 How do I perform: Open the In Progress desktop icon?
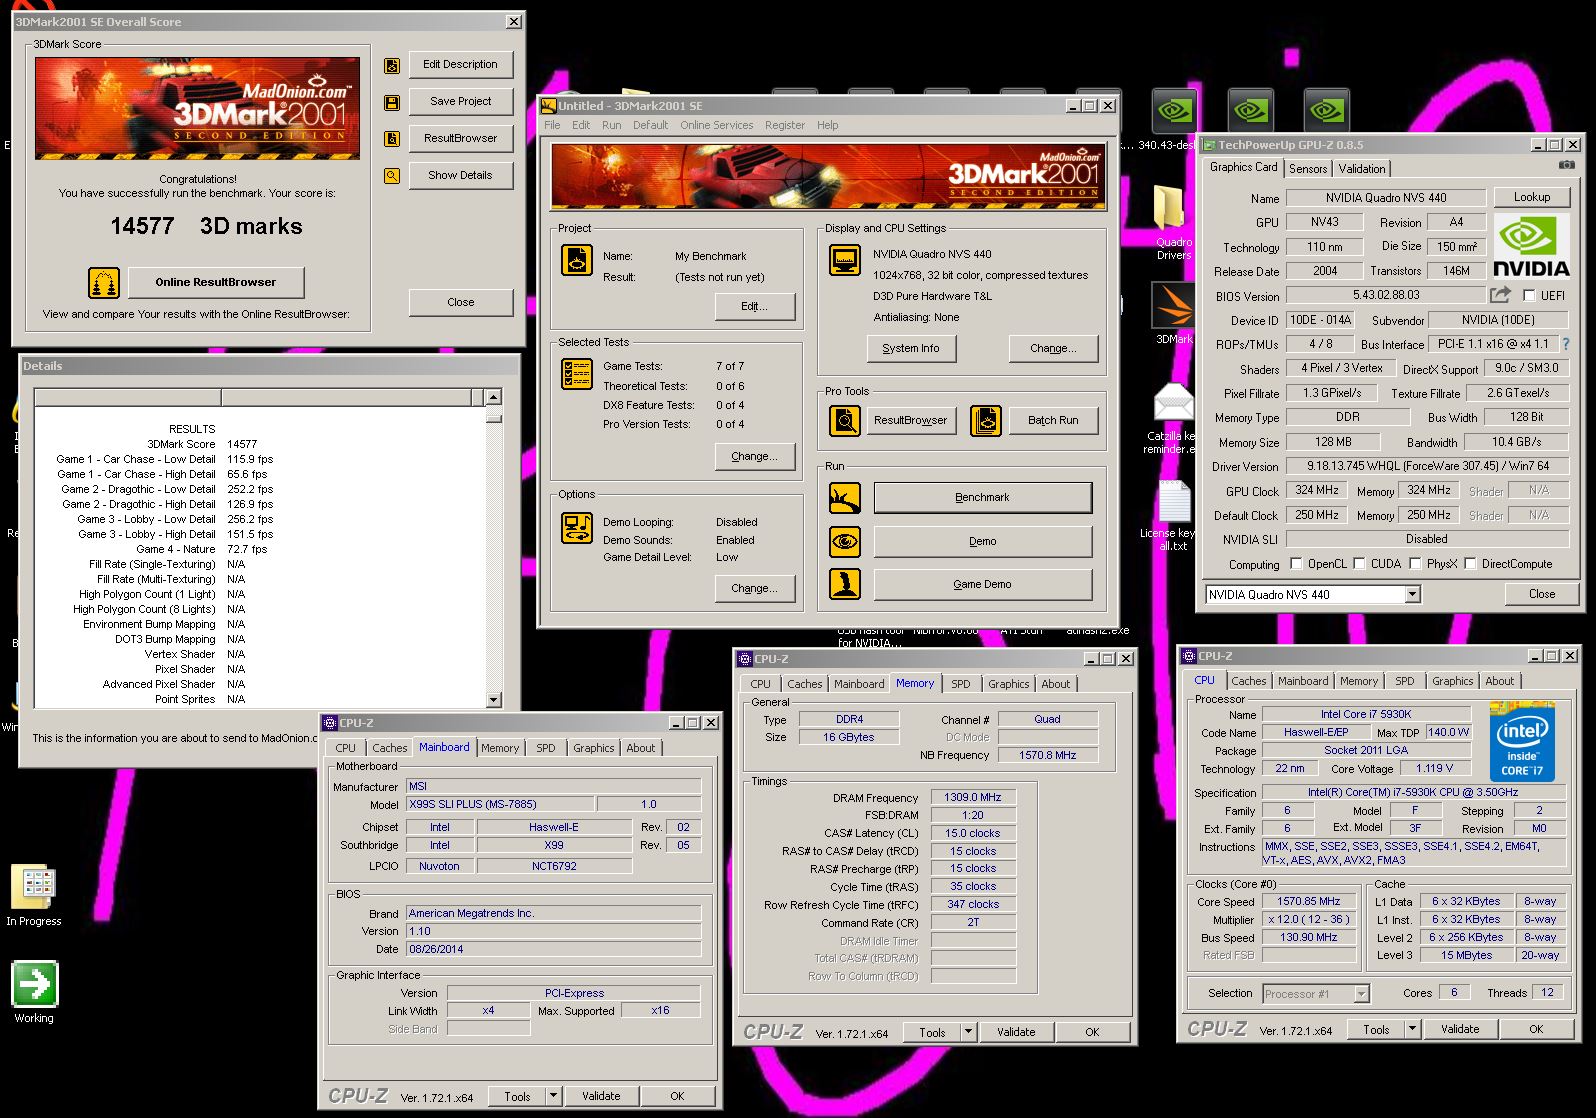pos(34,895)
